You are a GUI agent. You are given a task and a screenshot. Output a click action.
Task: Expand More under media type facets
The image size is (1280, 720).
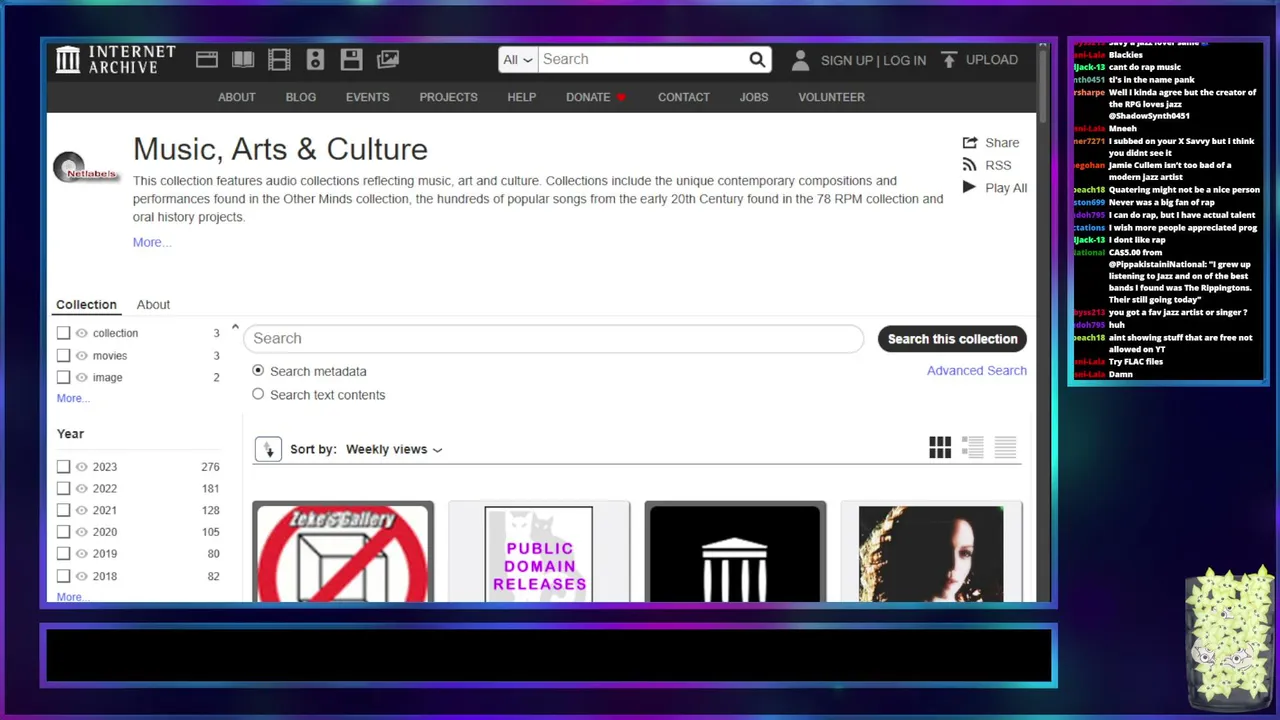tap(73, 398)
